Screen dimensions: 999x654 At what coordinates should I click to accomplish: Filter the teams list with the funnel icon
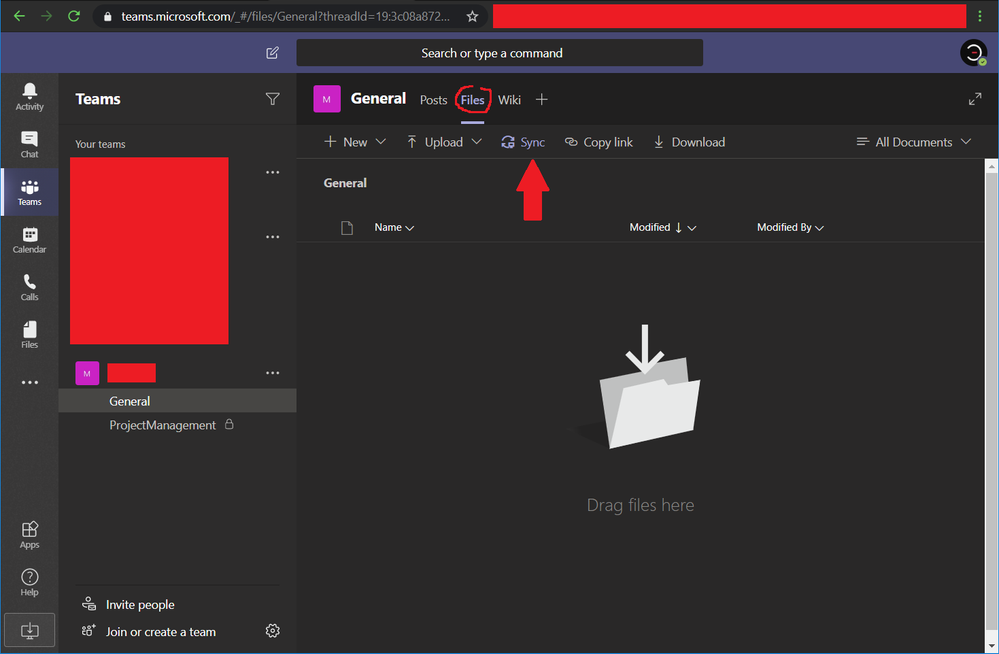pyautogui.click(x=272, y=99)
